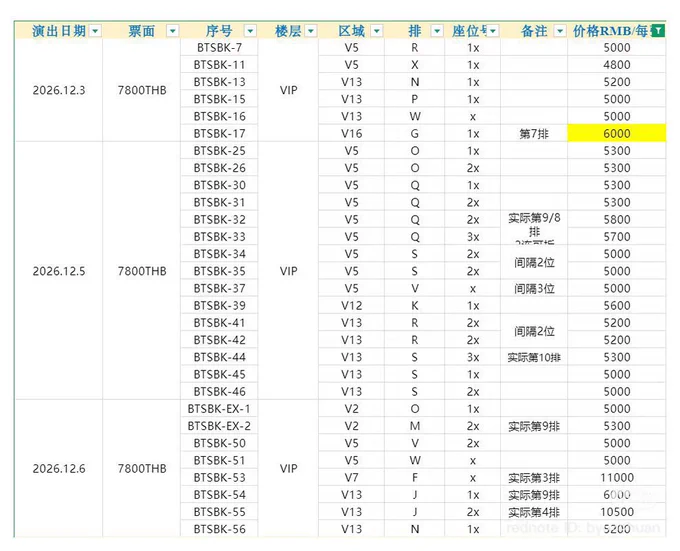Select cell BTSBK-55

pyautogui.click(x=219, y=512)
